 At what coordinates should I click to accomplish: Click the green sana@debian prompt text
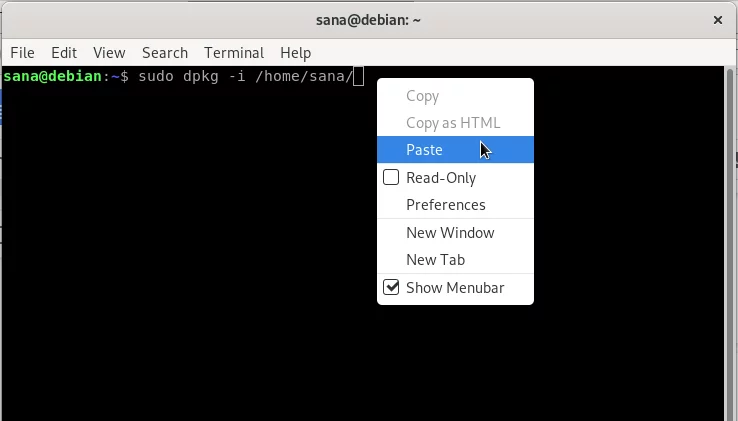point(52,76)
